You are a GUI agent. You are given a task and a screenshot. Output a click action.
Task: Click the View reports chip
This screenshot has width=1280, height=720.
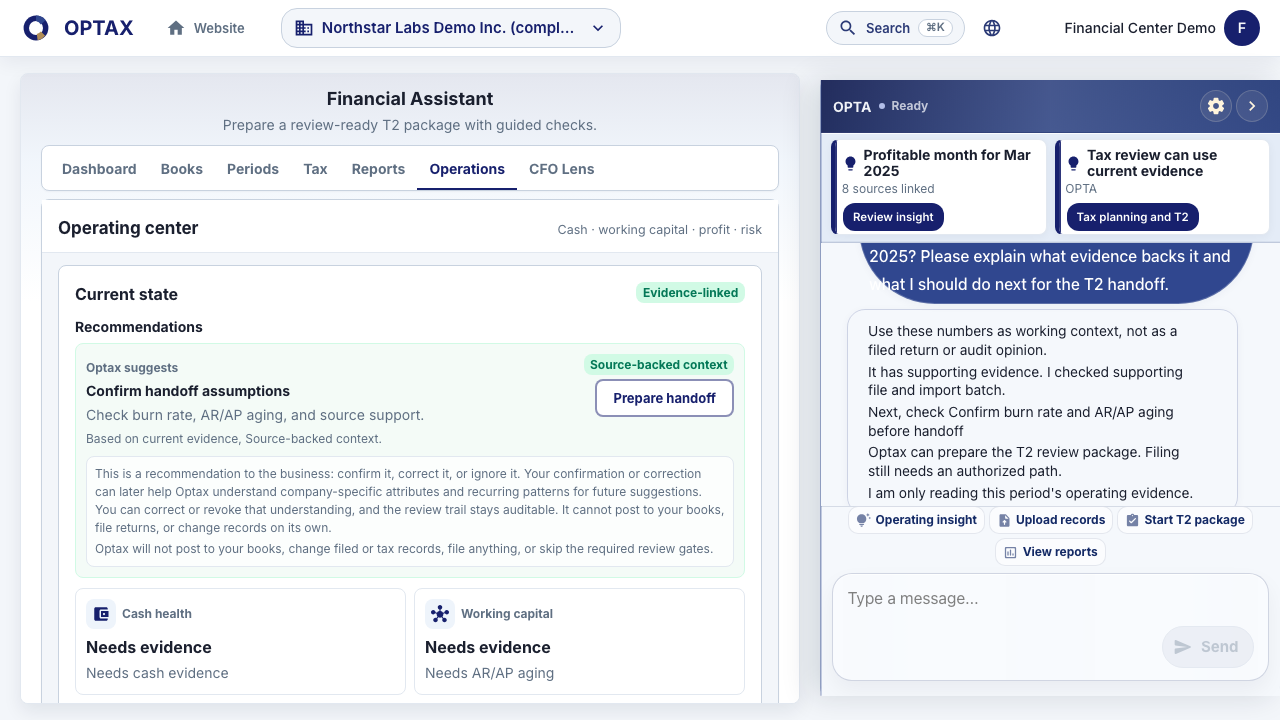[1050, 552]
